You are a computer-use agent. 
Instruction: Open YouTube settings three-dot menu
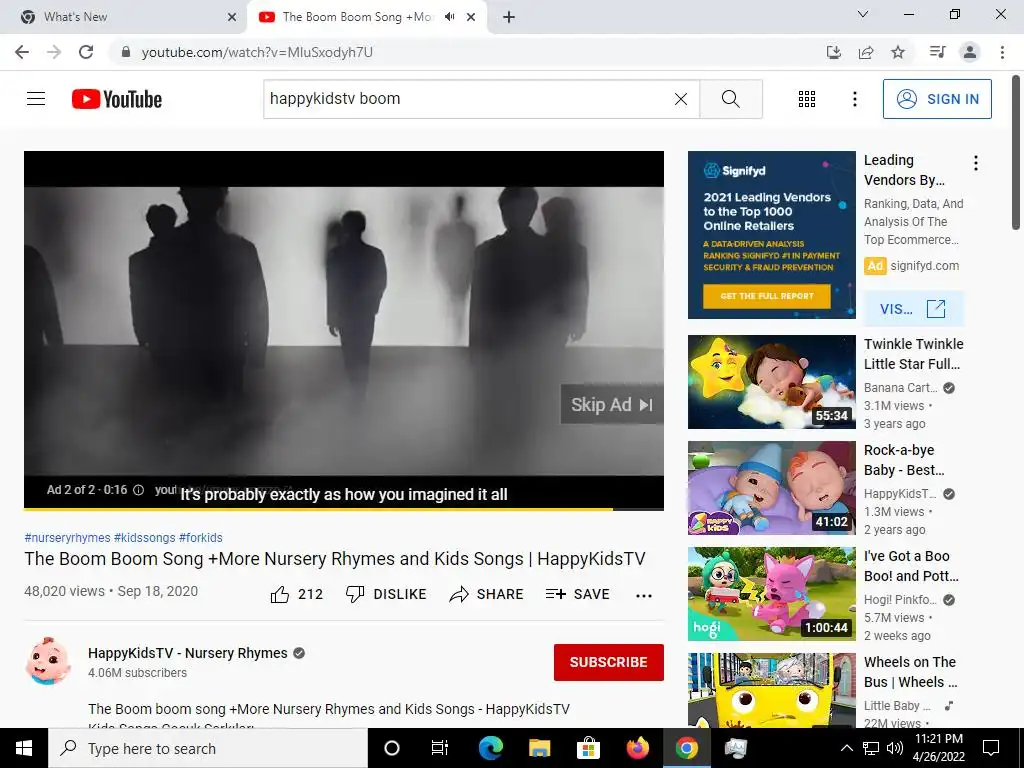[x=854, y=99]
